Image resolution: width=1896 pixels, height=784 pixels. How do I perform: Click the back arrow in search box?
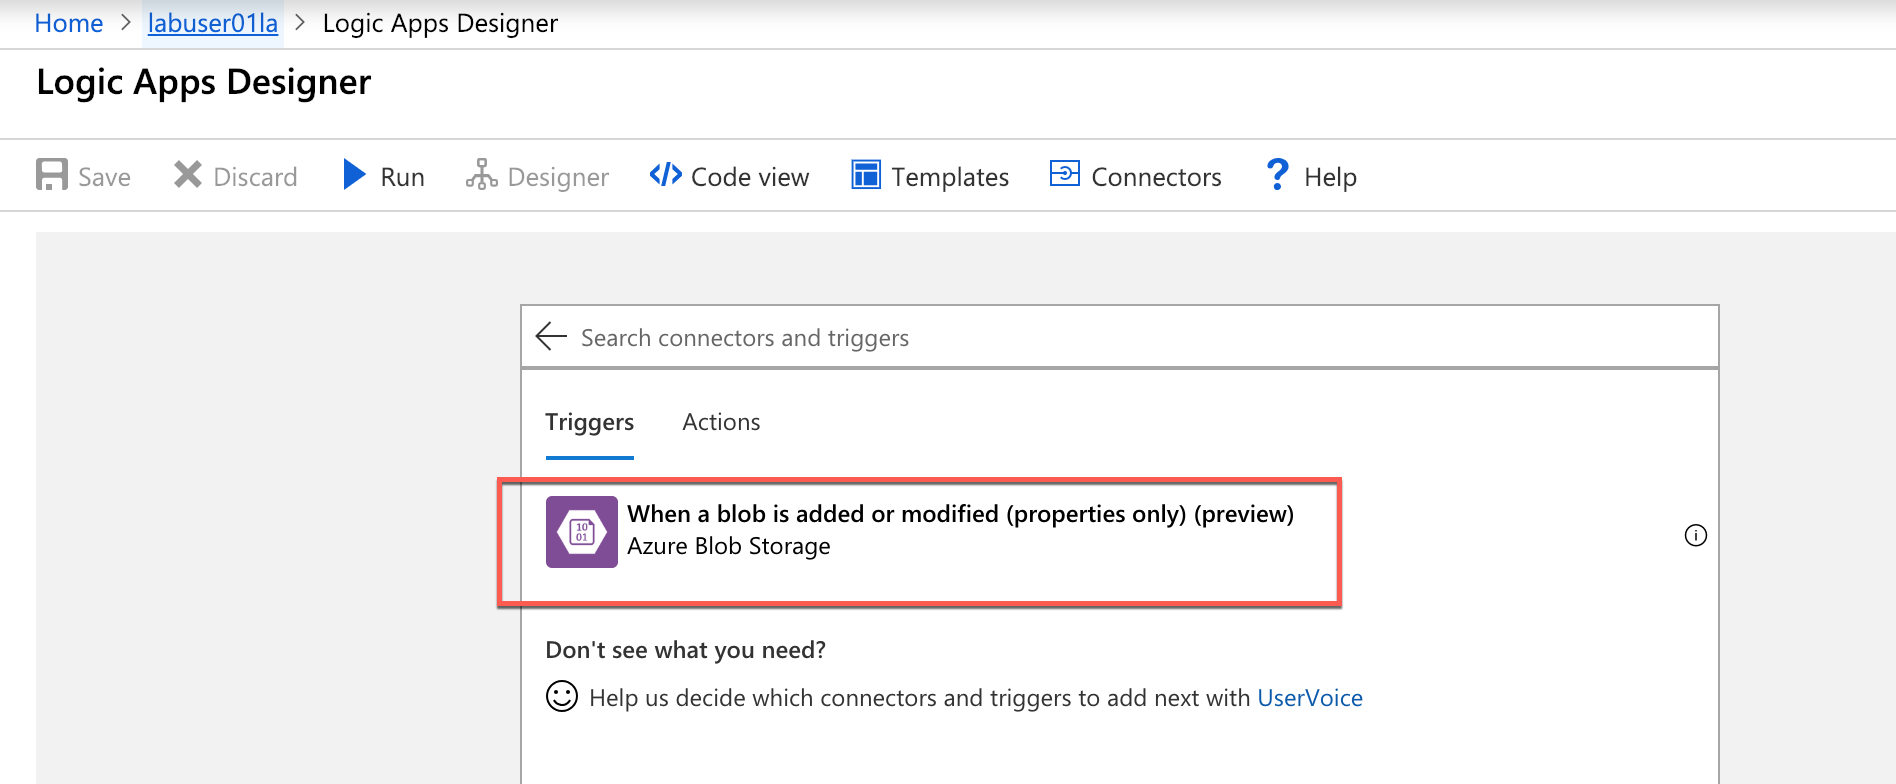point(551,336)
